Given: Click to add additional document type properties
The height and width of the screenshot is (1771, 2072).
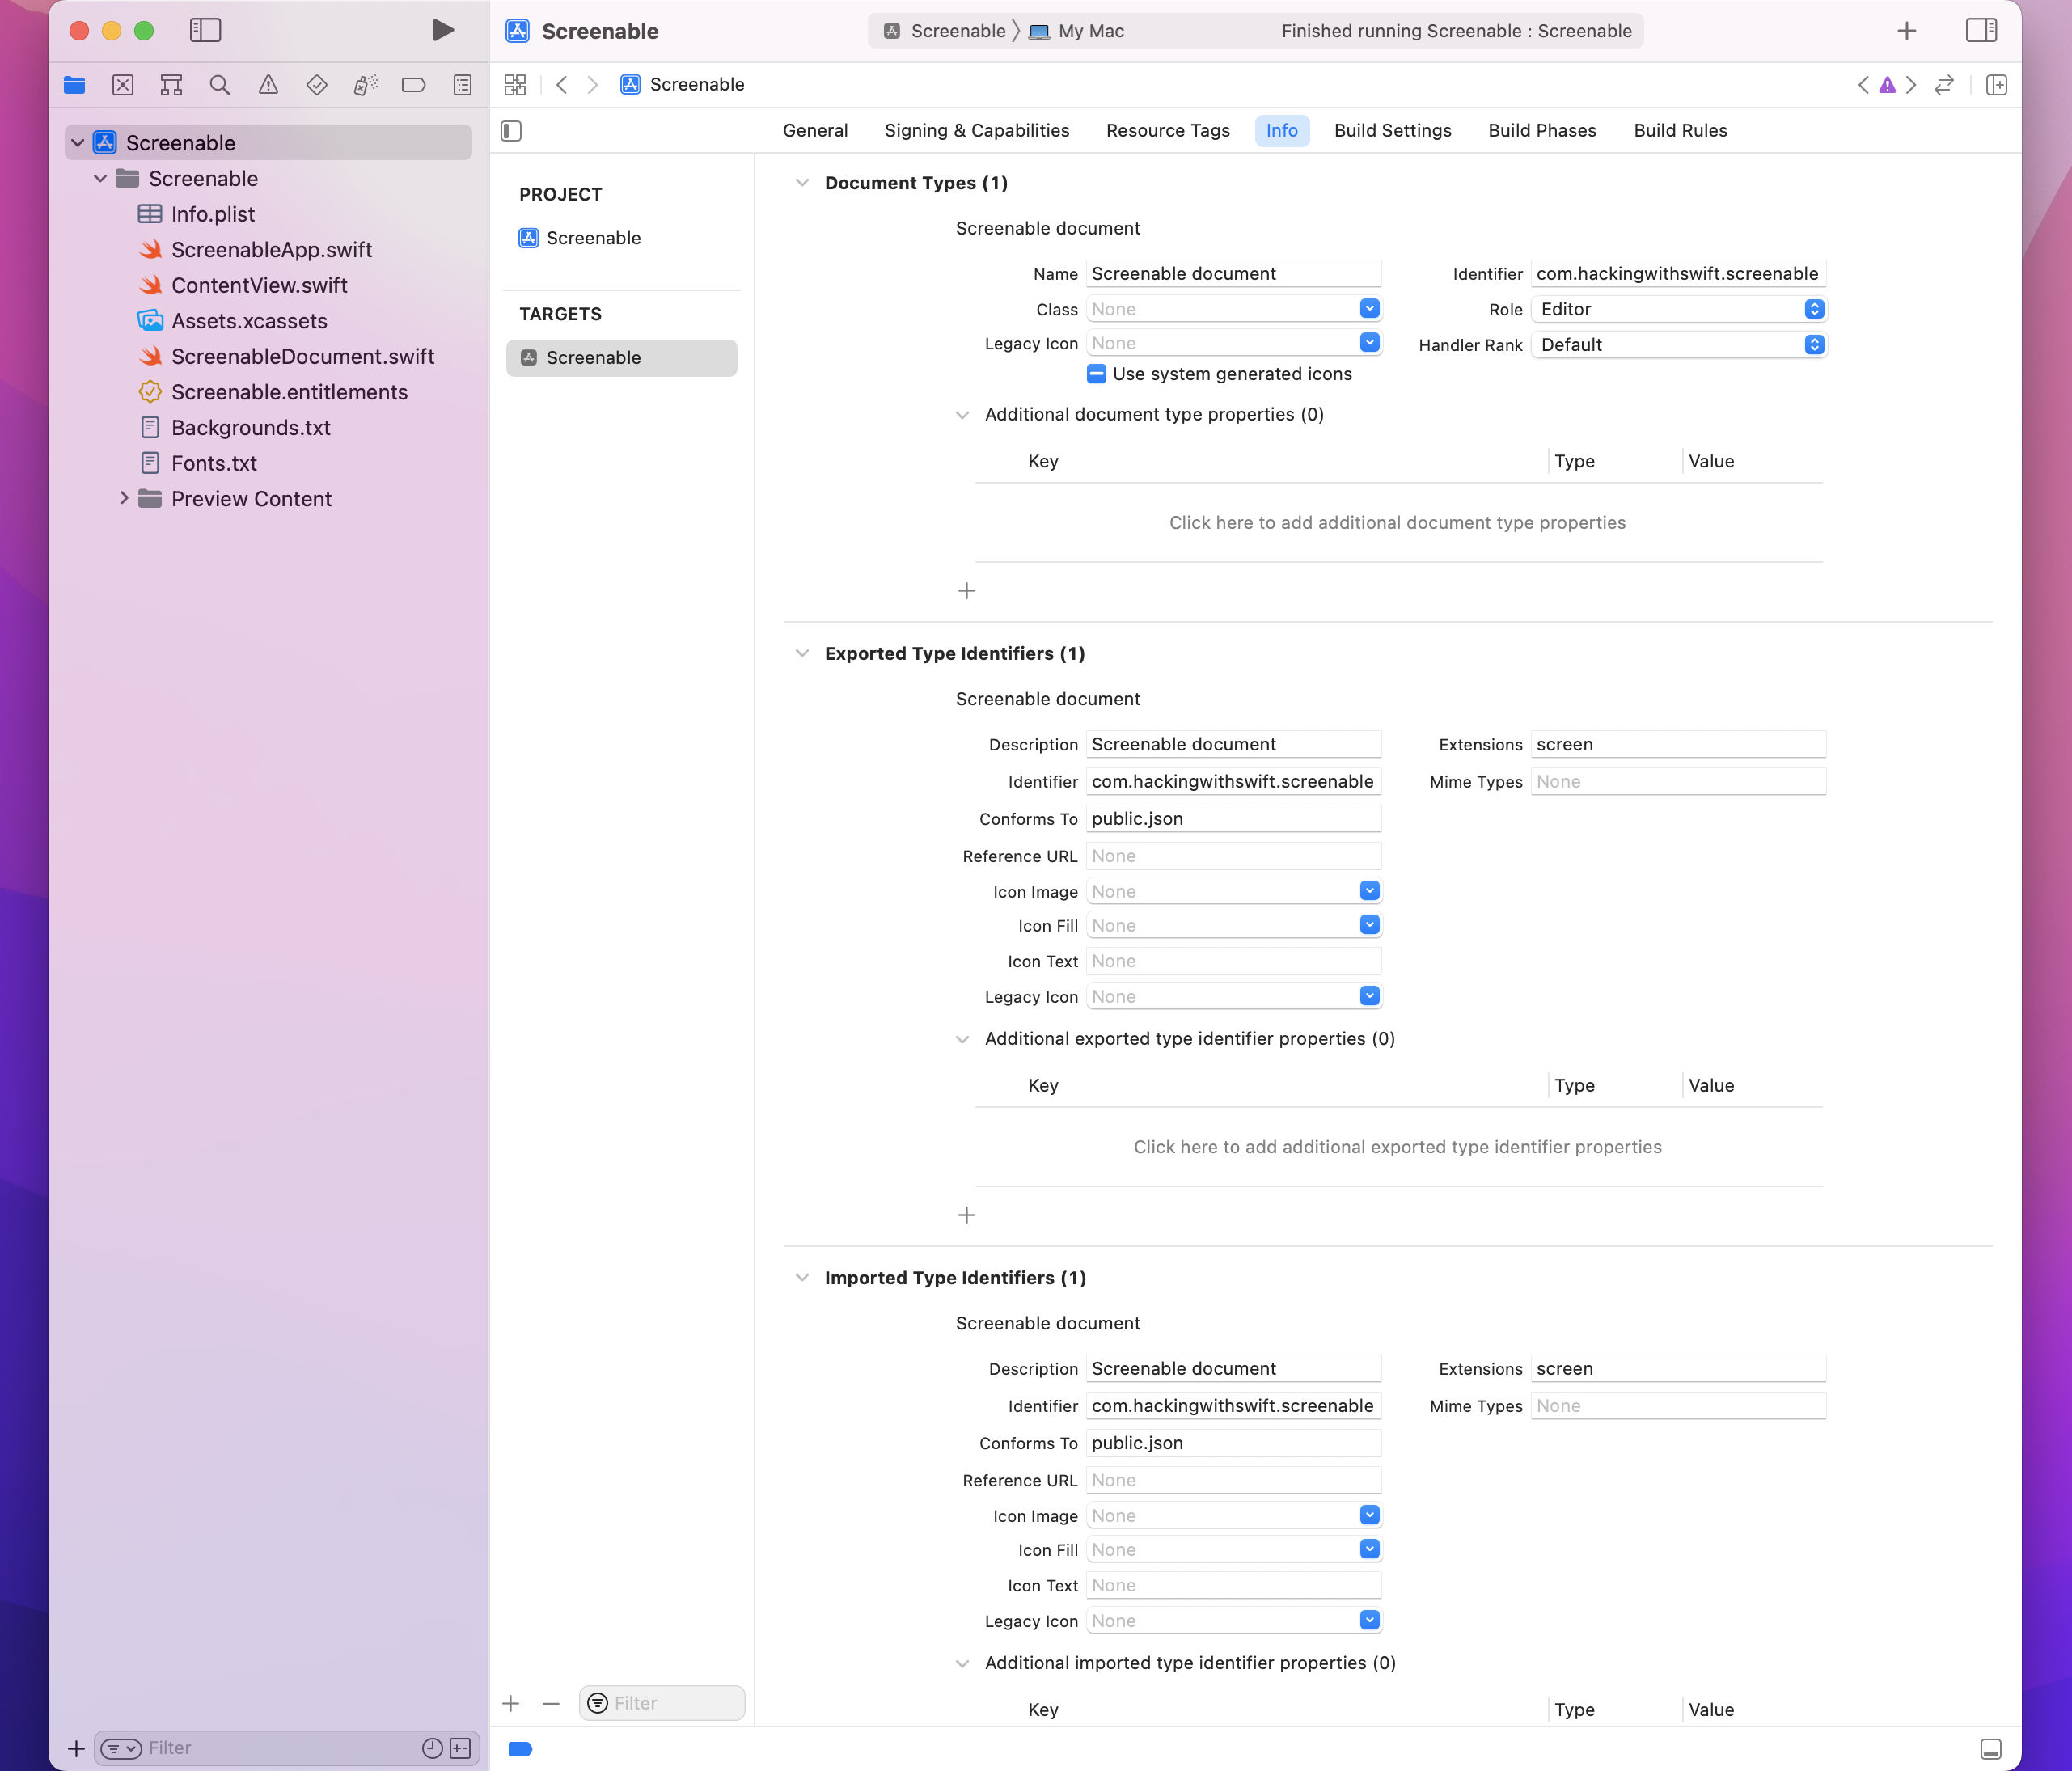Looking at the screenshot, I should 1396,522.
